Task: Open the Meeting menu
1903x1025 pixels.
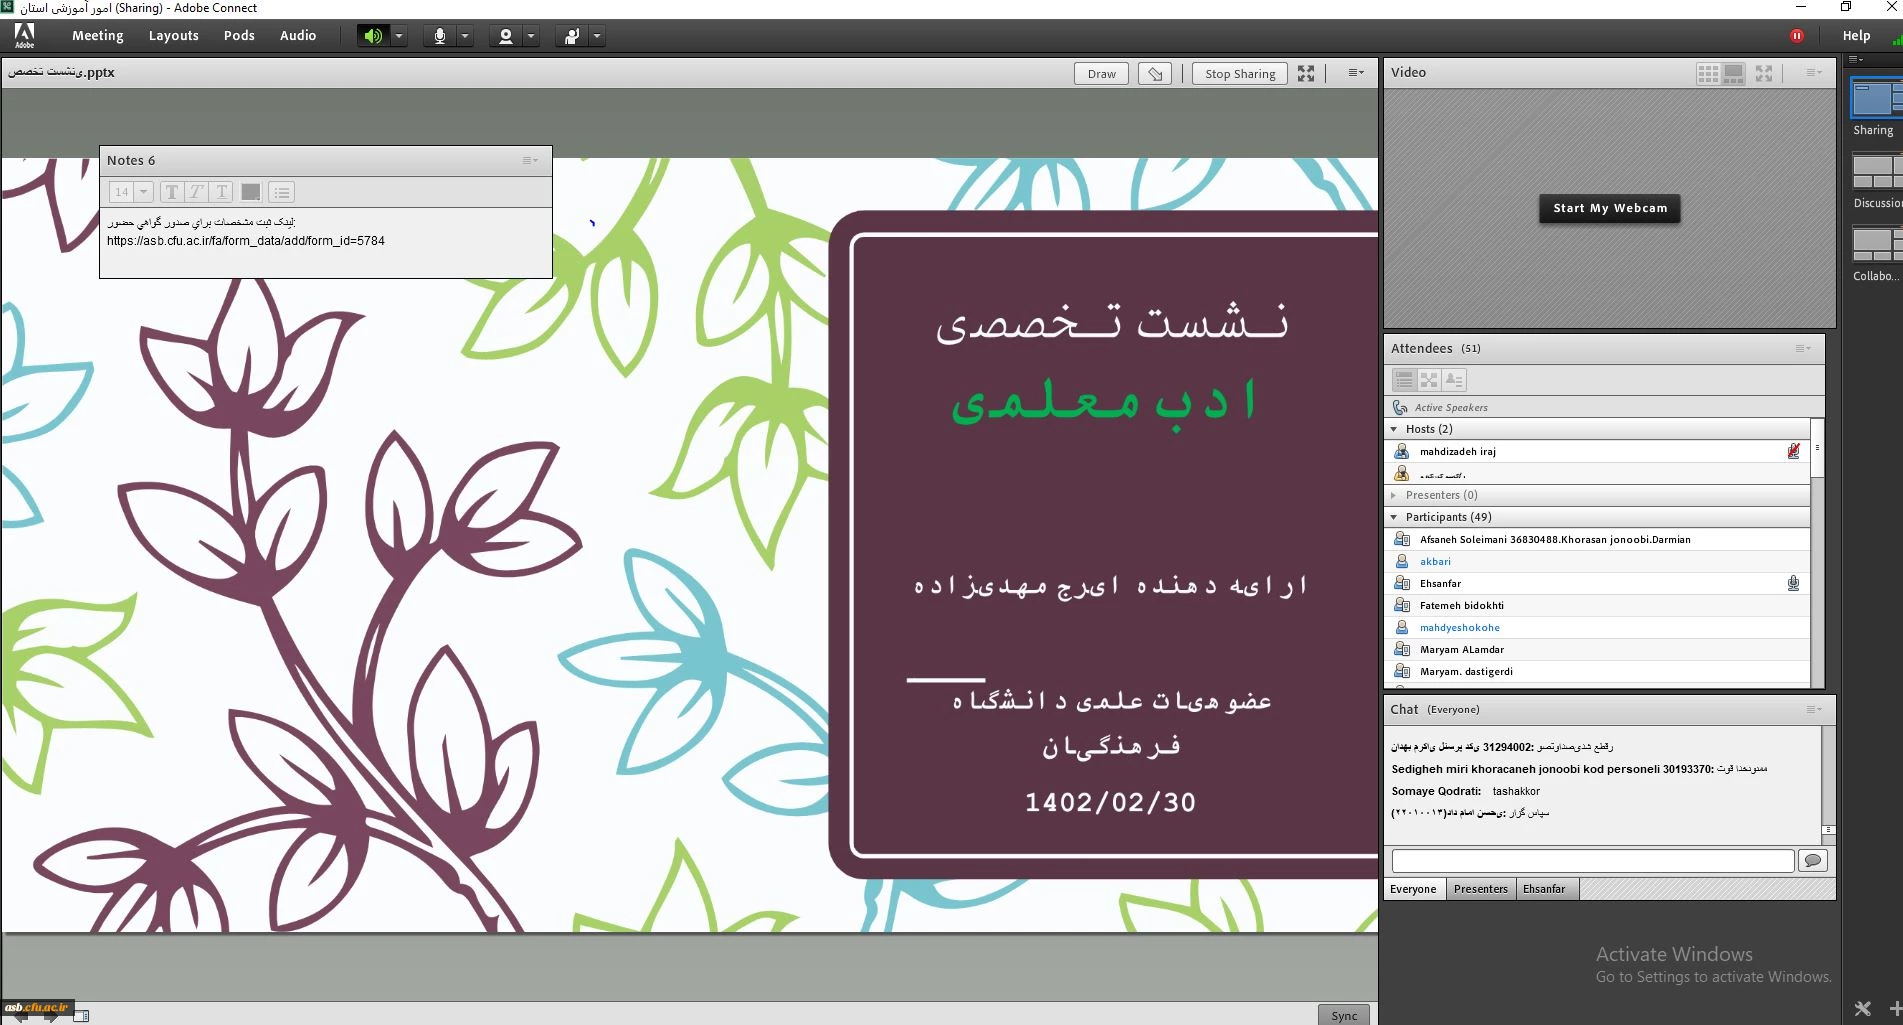Action: coord(97,36)
